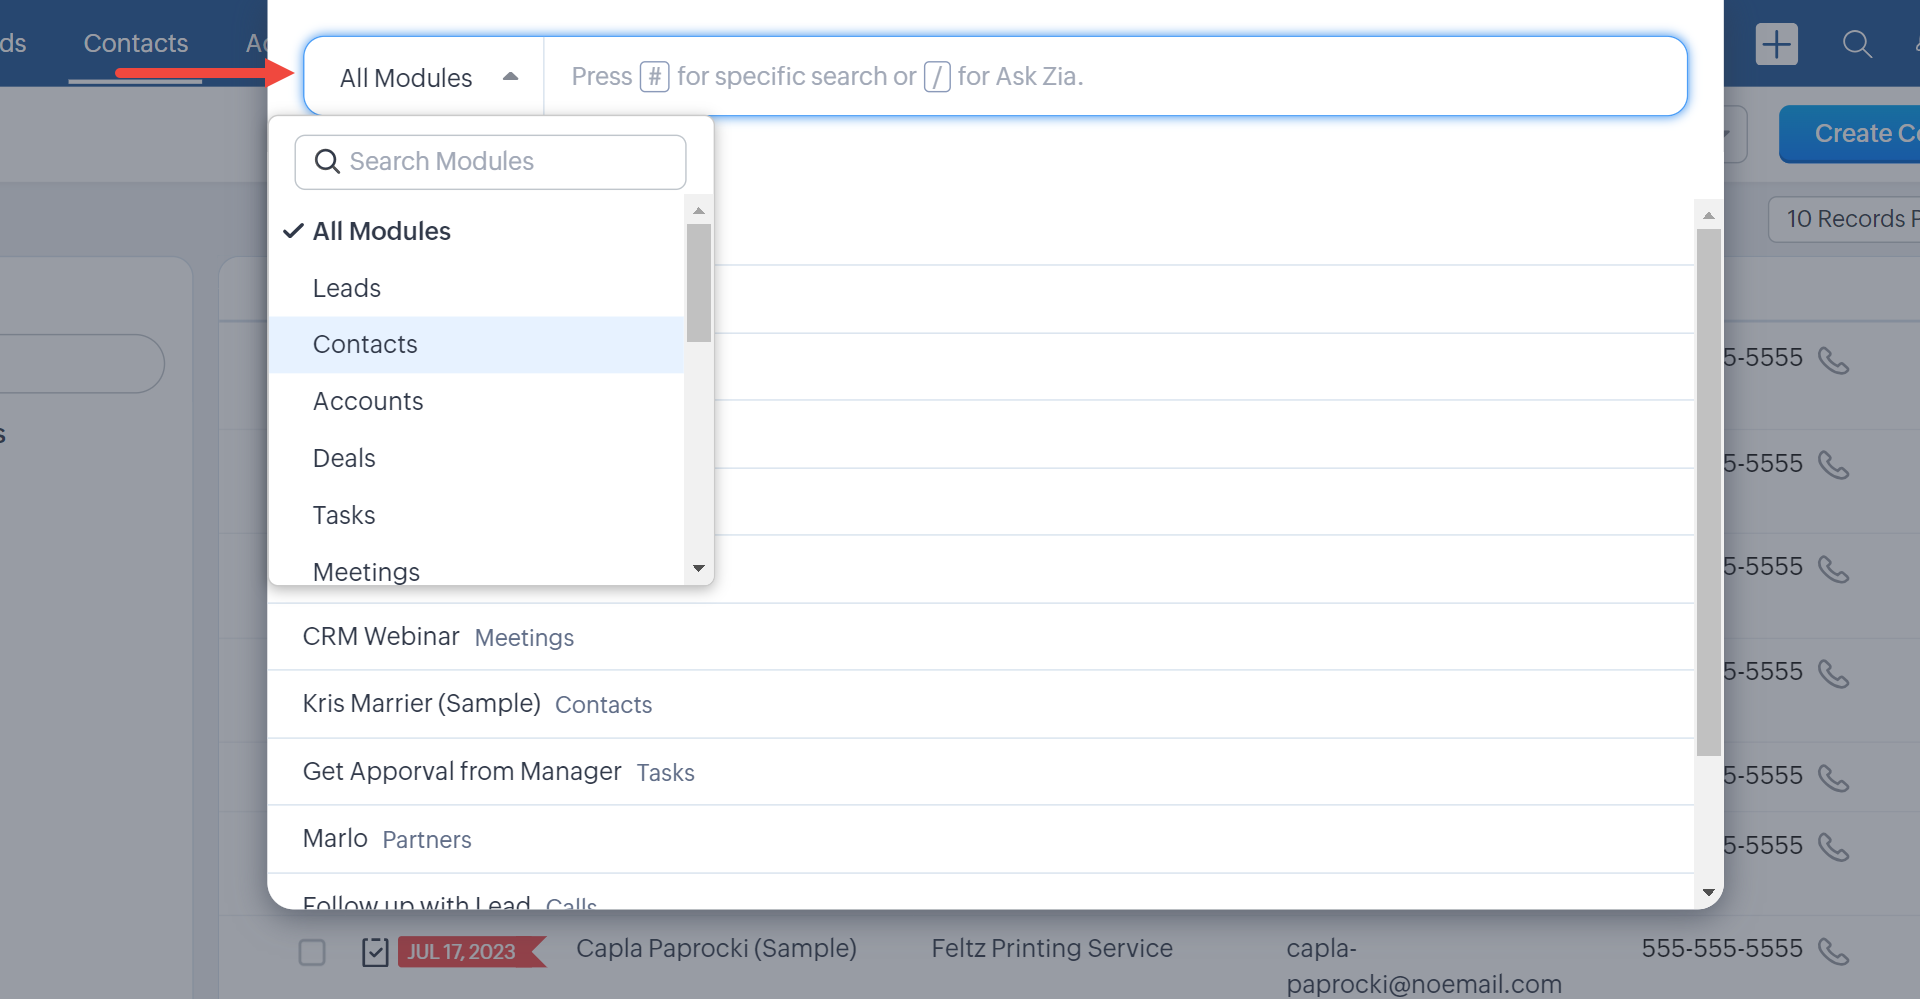This screenshot has height=999, width=1920.
Task: Select Contacts in the module list
Action: 365,345
